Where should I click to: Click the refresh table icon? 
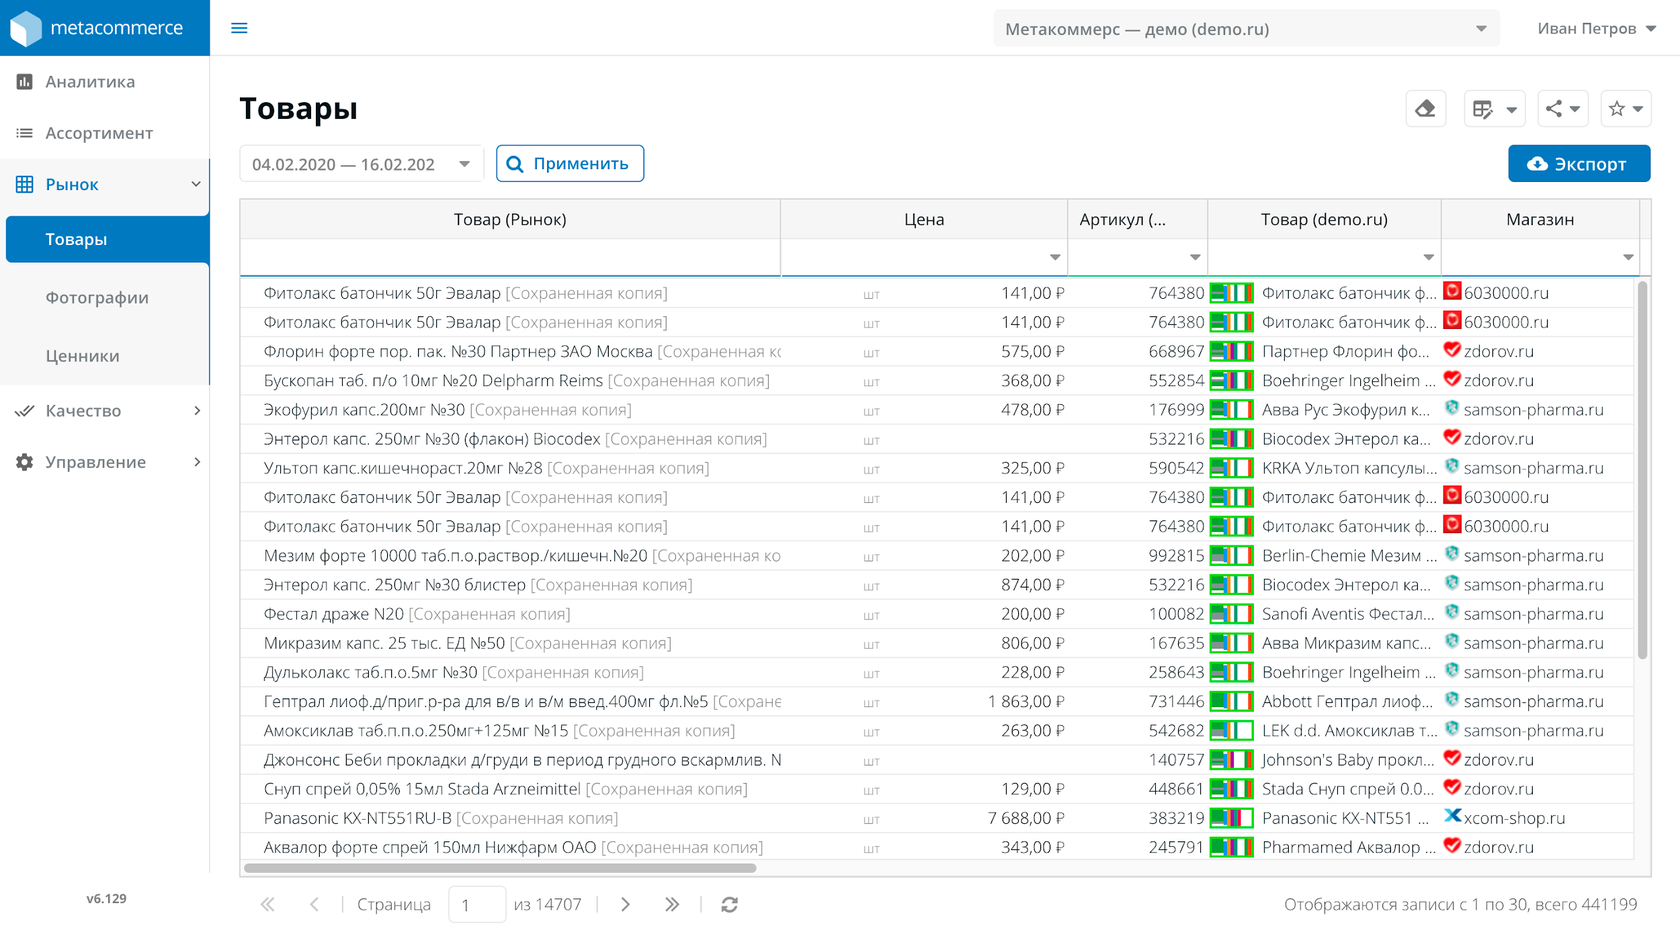coord(729,904)
